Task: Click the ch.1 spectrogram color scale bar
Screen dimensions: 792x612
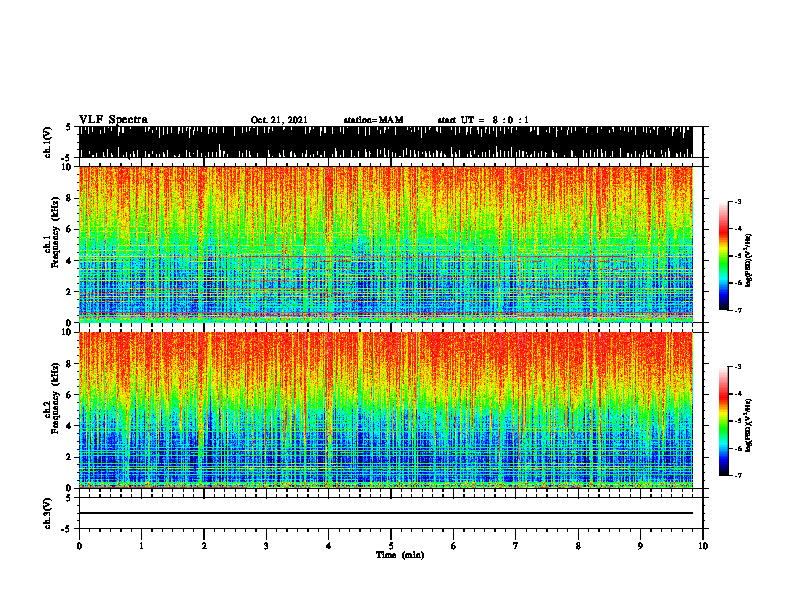Action: click(x=723, y=256)
